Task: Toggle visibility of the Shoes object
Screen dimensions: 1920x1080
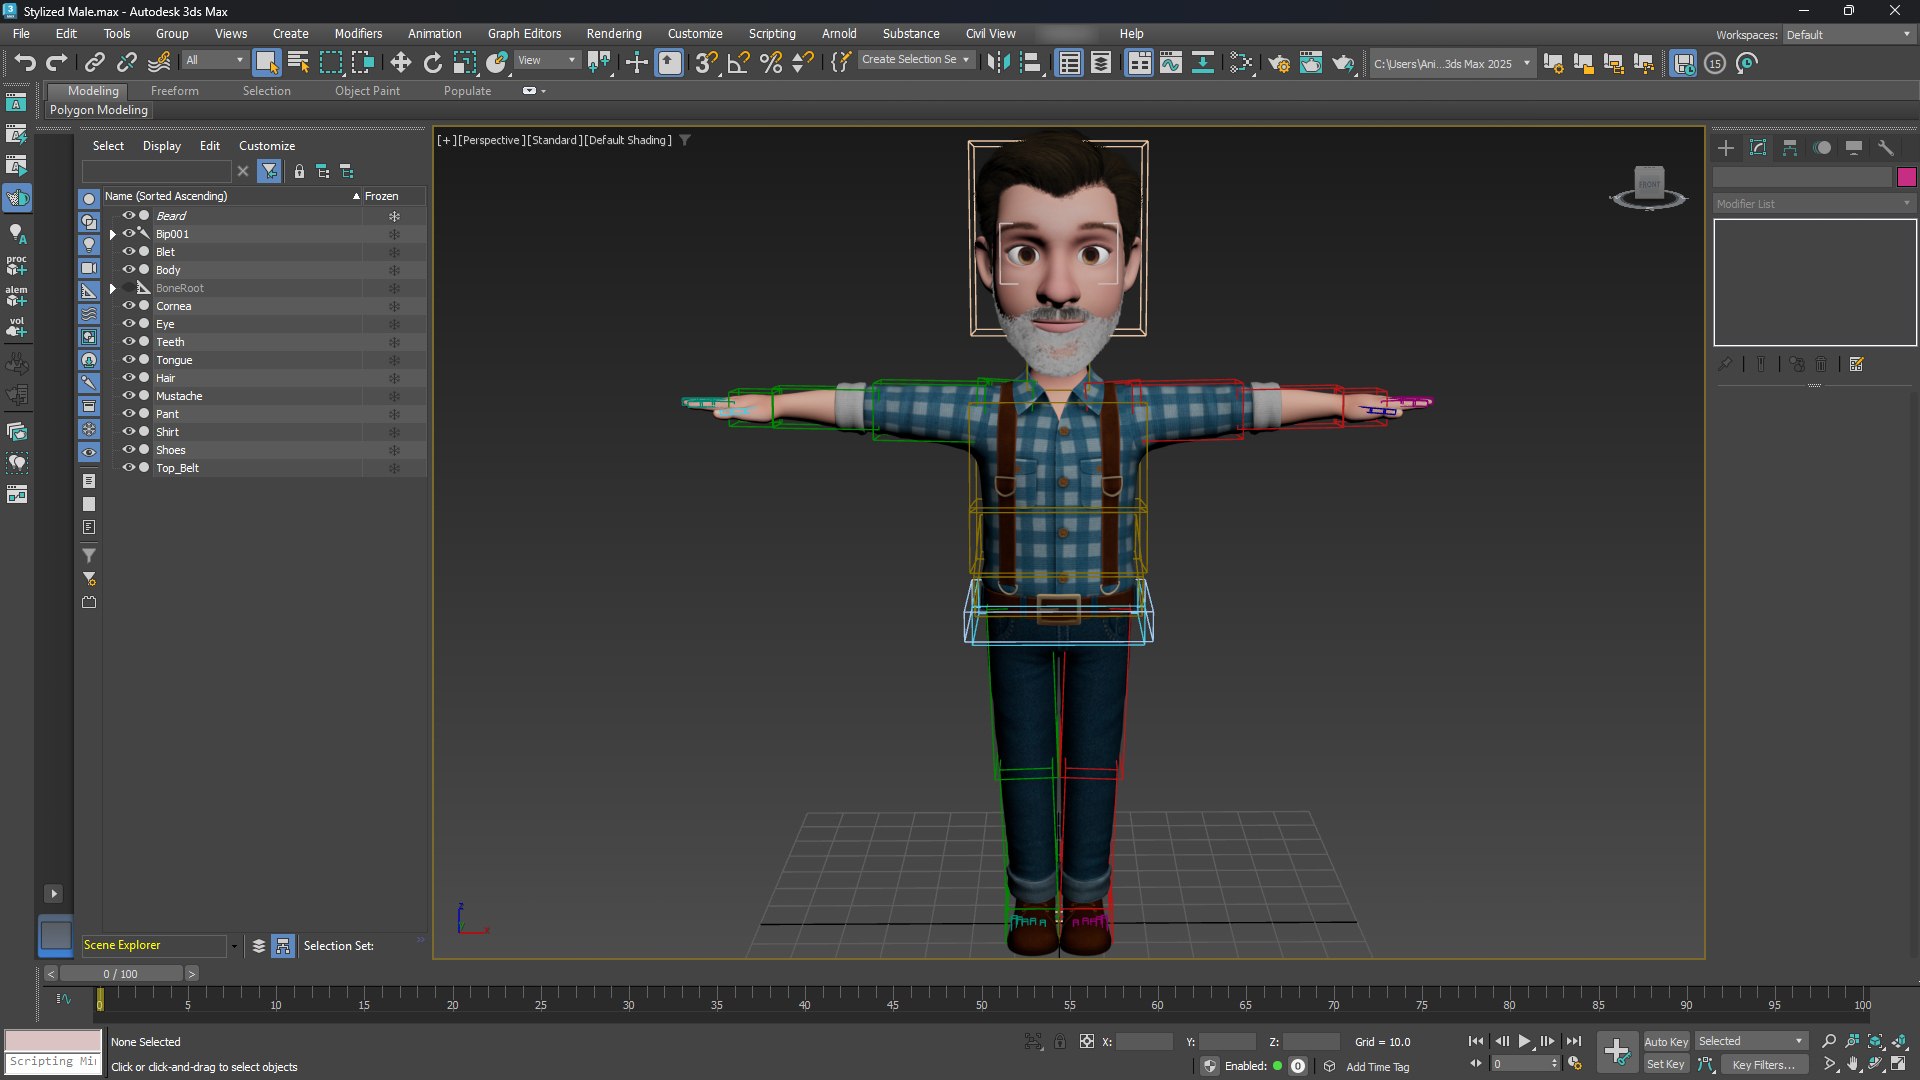Action: (x=128, y=449)
